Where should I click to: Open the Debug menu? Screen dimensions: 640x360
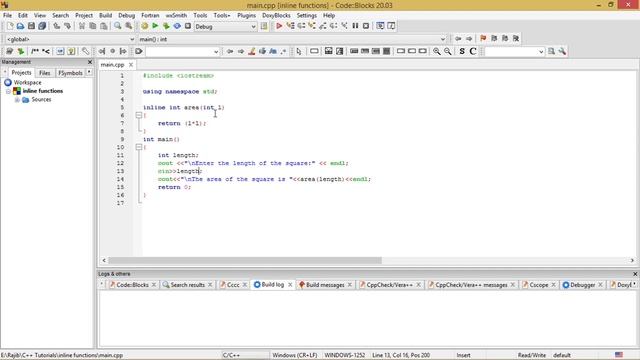[x=127, y=16]
